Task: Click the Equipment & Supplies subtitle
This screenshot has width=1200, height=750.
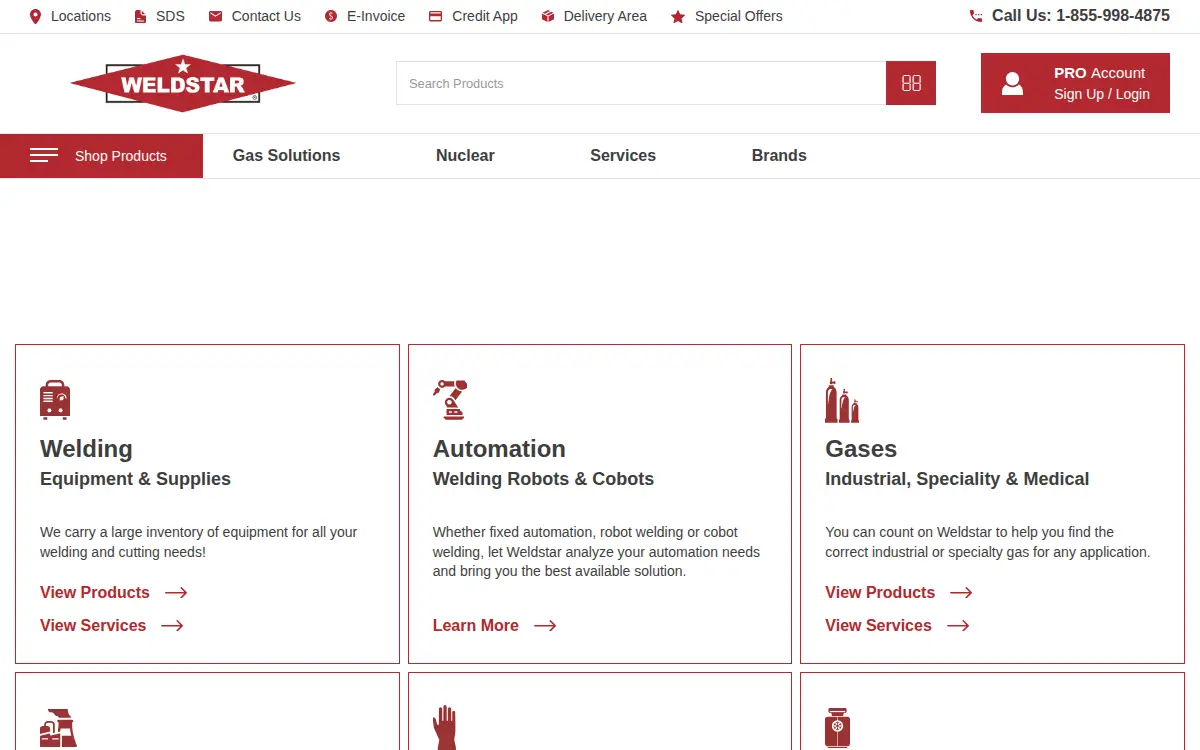Action: pyautogui.click(x=135, y=479)
